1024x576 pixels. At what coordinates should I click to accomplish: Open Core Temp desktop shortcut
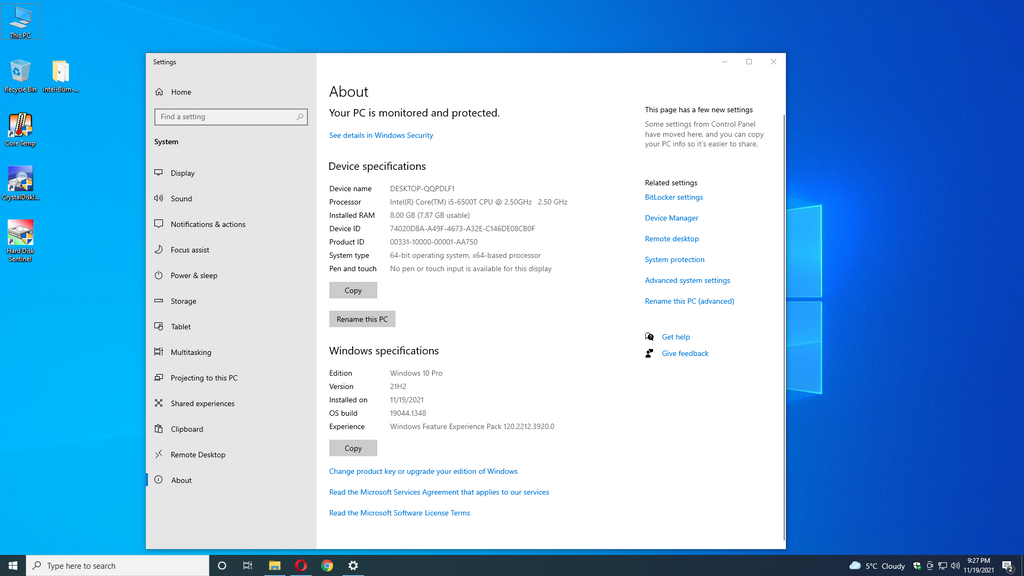pos(20,127)
